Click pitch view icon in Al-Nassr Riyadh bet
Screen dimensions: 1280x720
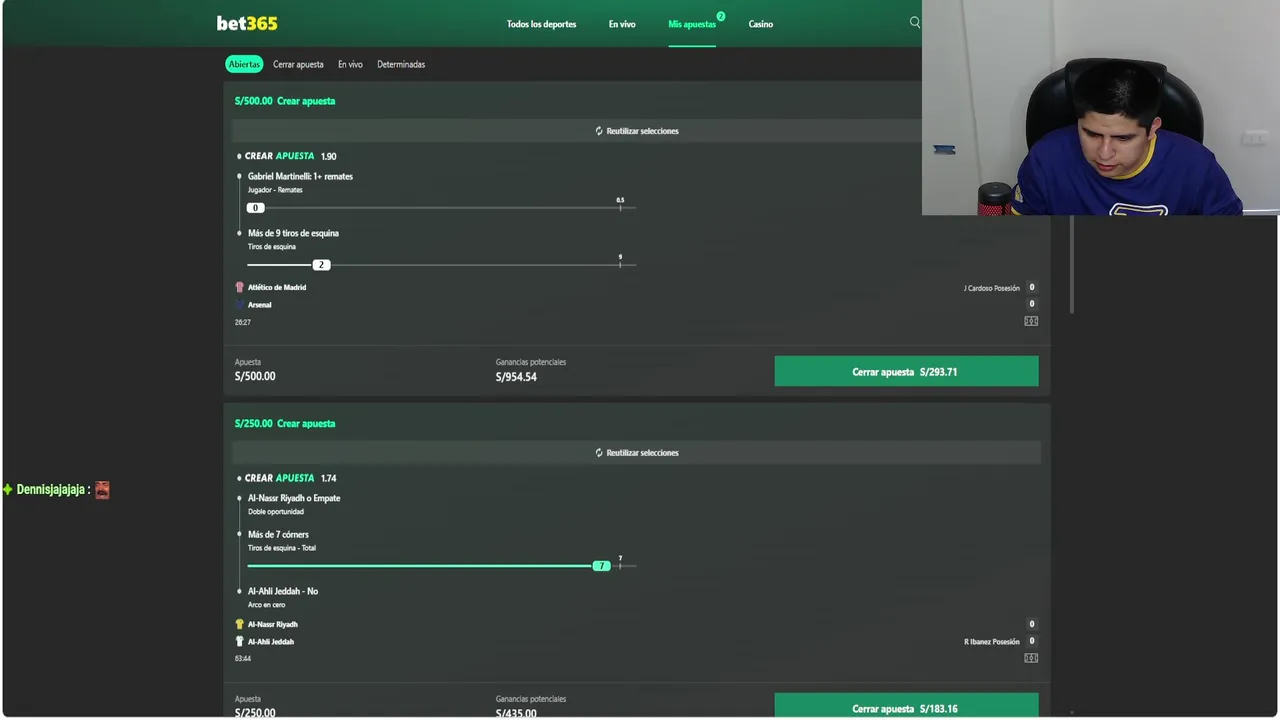tap(1031, 658)
